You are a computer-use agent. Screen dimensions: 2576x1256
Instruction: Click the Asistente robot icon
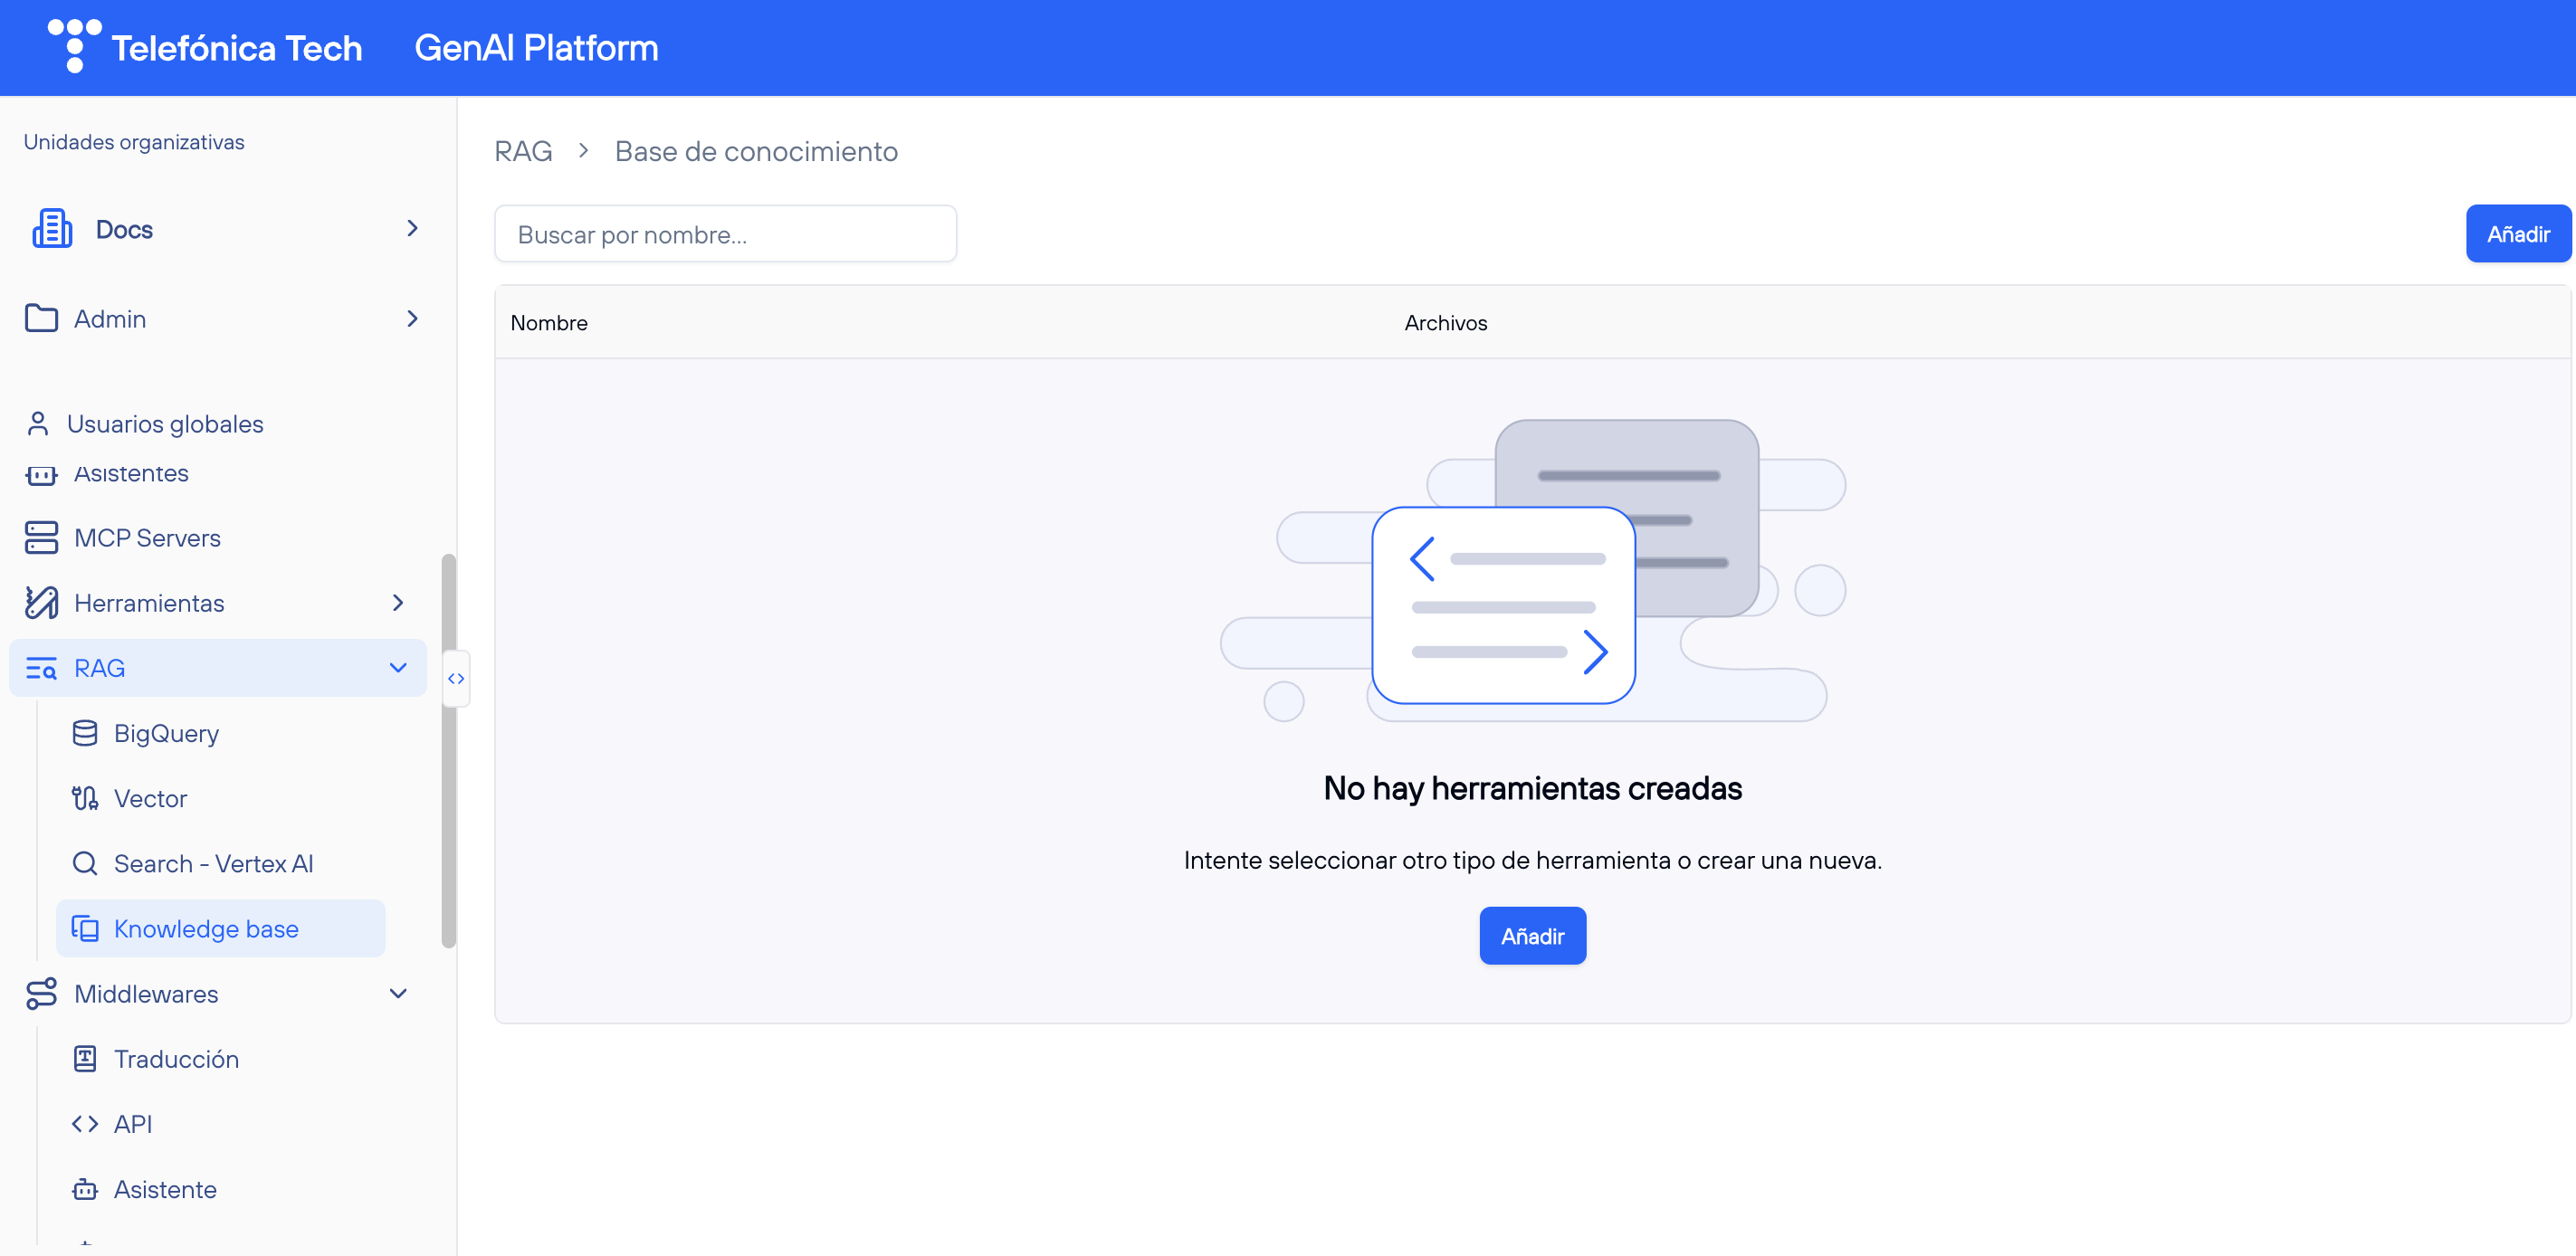tap(85, 1189)
